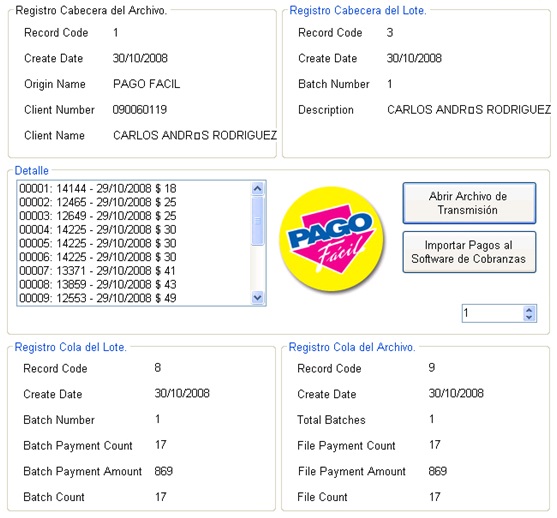Increase the numeric spinner value
Viewport: 557px width, 518px height.
point(529,310)
